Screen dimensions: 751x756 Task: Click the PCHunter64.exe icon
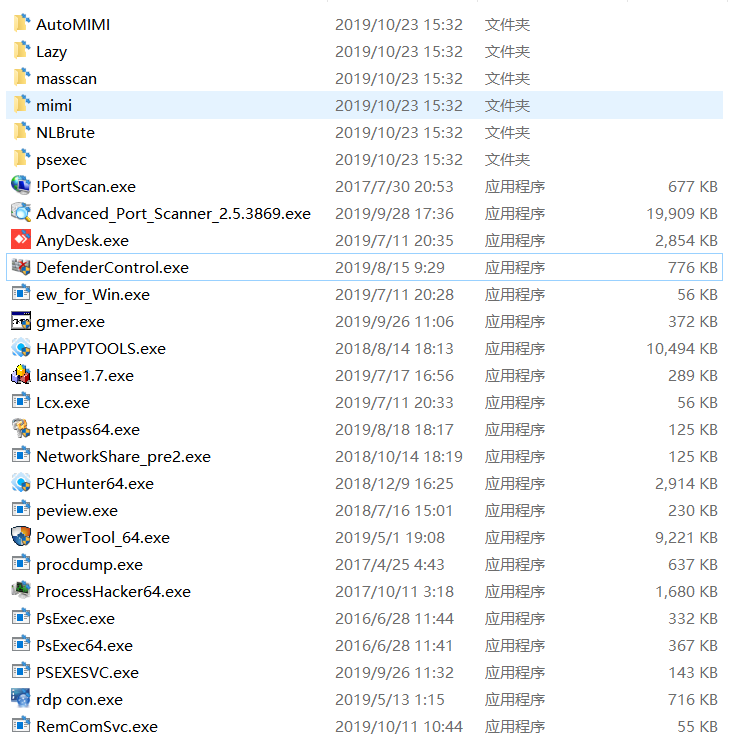21,483
